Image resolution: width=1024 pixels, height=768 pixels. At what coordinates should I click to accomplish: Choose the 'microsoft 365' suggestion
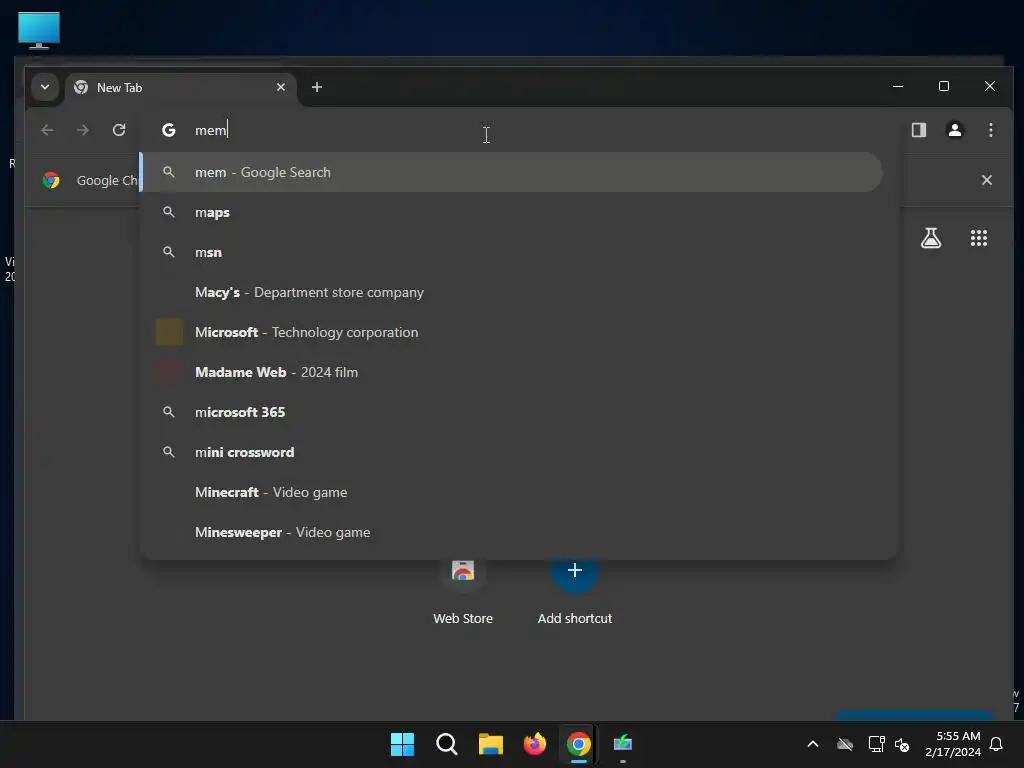(x=513, y=412)
